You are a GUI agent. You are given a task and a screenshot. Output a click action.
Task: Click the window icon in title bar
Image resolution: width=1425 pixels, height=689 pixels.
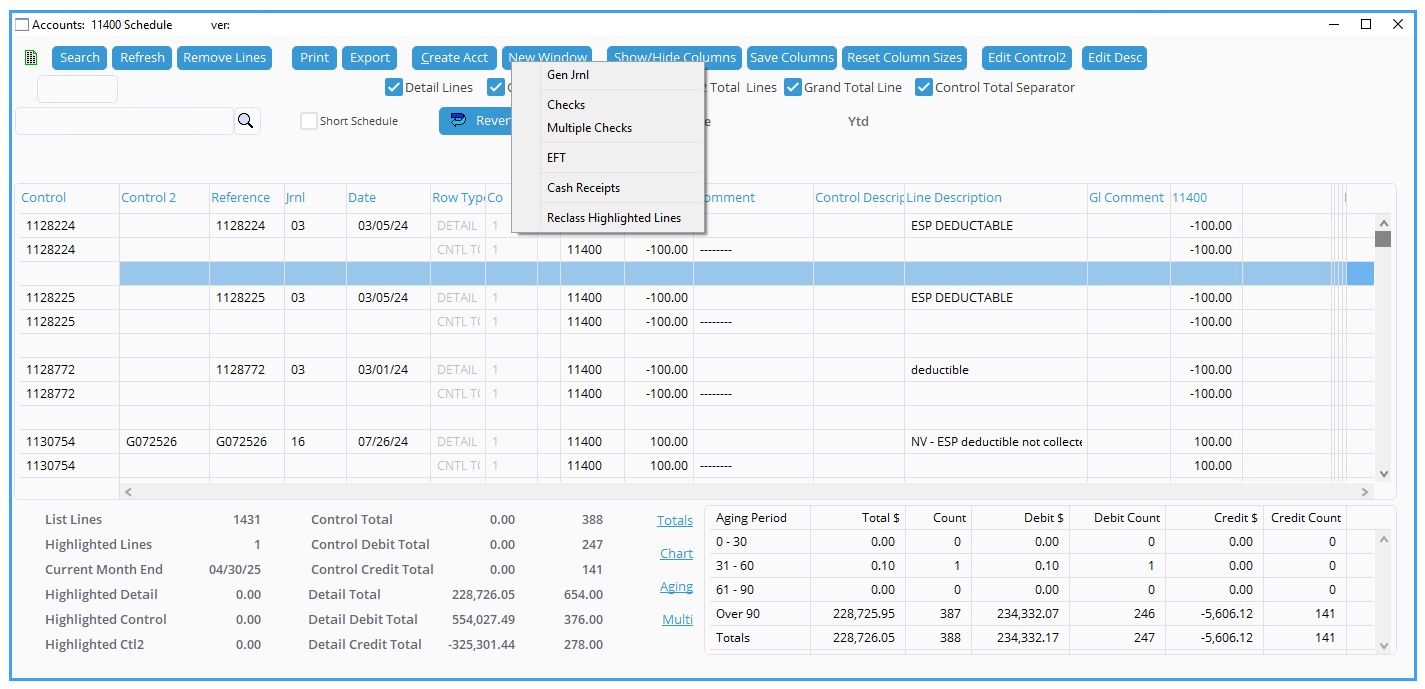tap(22, 24)
